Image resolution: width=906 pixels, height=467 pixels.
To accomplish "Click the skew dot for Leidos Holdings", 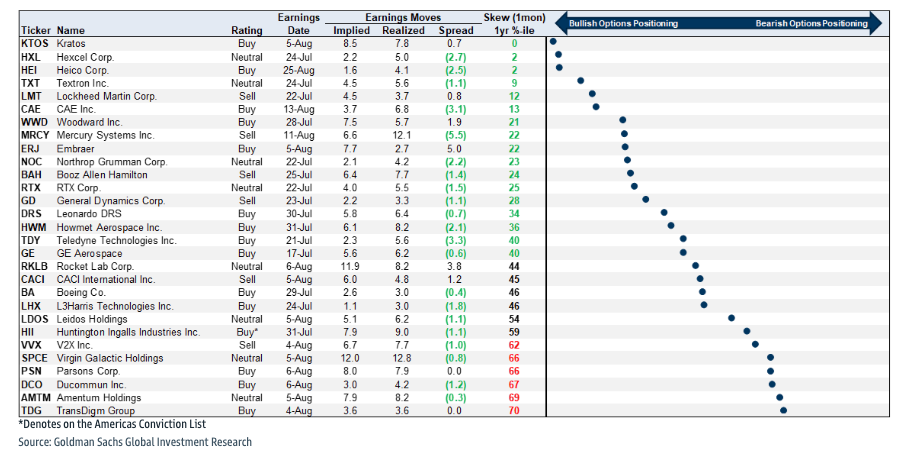I will (731, 318).
